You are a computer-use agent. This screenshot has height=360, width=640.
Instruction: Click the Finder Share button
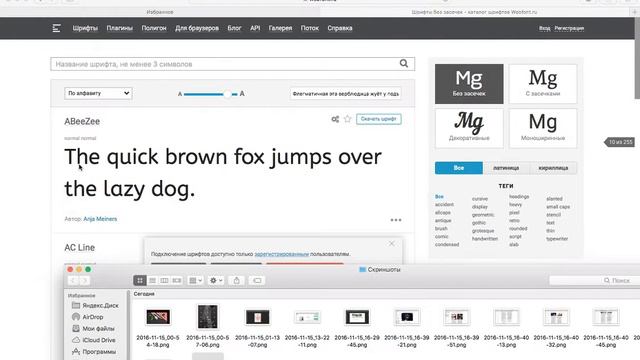coord(236,280)
